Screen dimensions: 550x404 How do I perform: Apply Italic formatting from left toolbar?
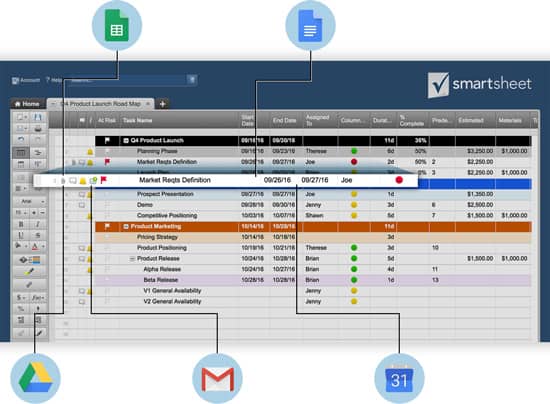38,224
